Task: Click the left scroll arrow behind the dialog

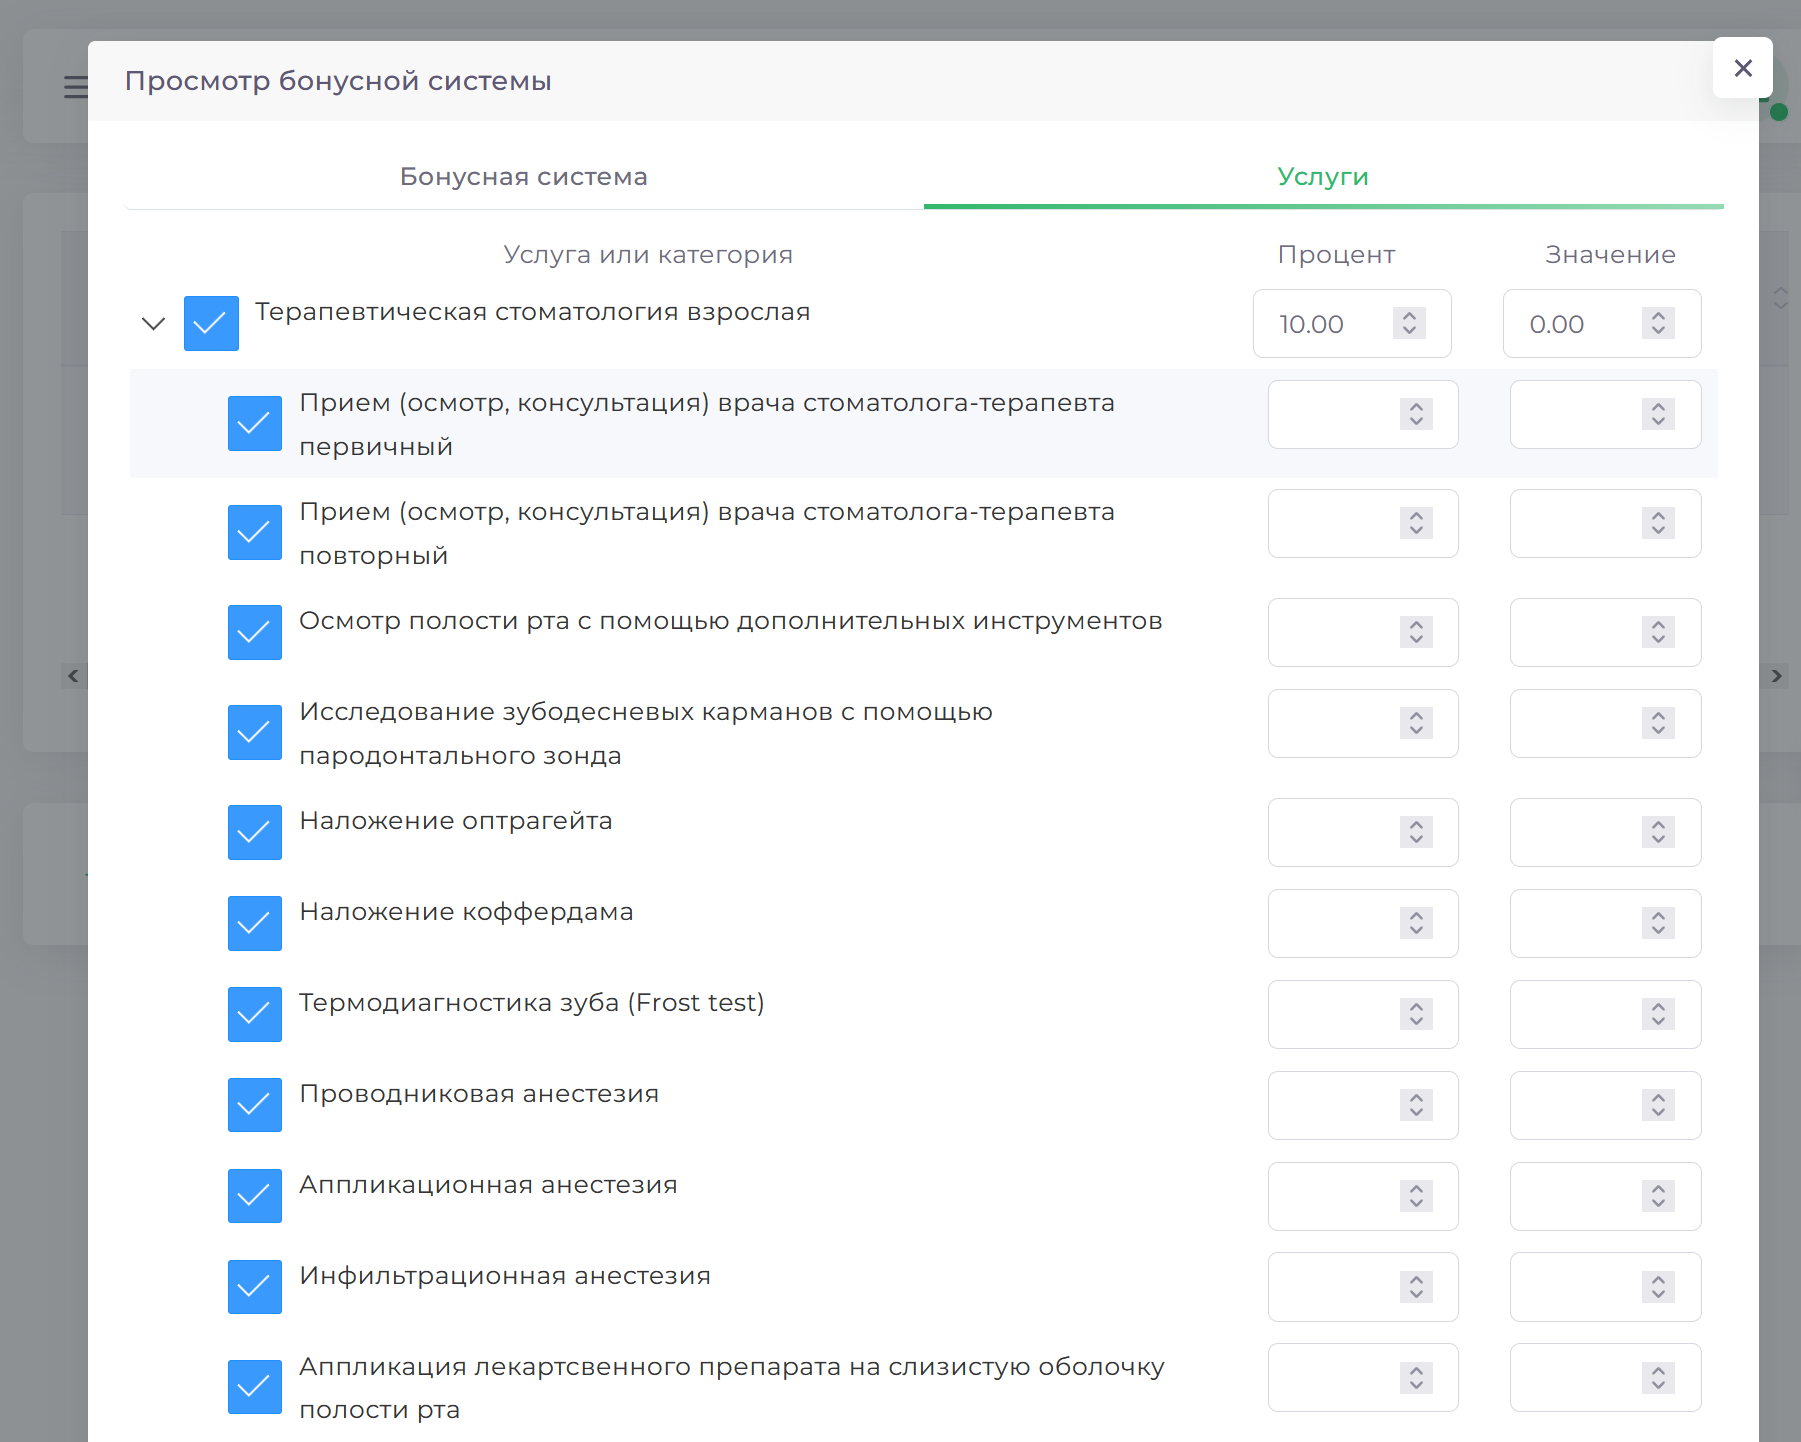Action: click(x=72, y=676)
